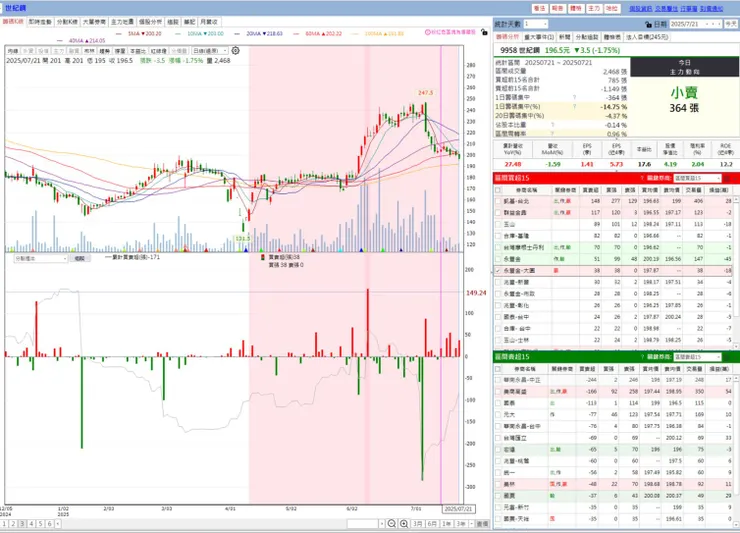The width and height of the screenshot is (740, 533).
Task: Click the 今天 button
Action: pyautogui.click(x=731, y=24)
